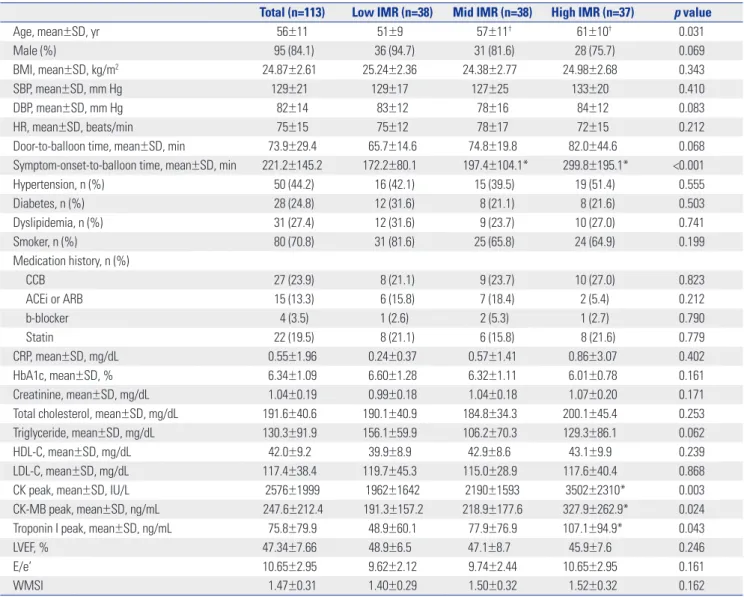Select the 'Dyslipidemia, n (%)' row label

[x=58, y=223]
